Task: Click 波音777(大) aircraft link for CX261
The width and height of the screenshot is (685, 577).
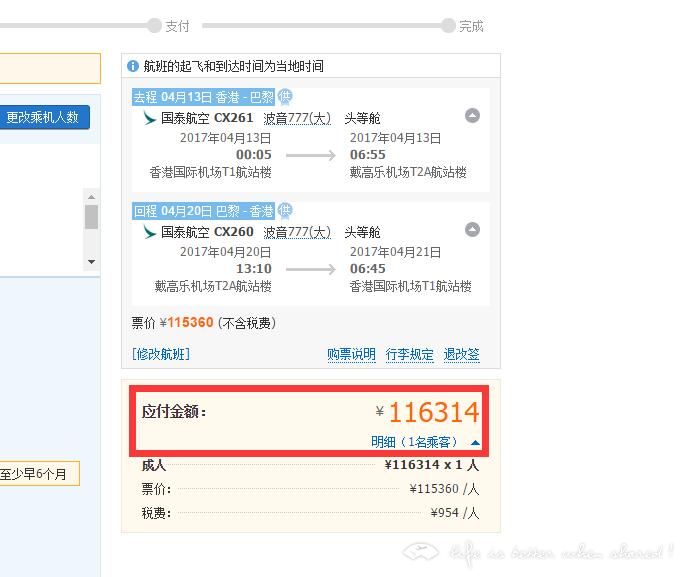Action: point(297,118)
